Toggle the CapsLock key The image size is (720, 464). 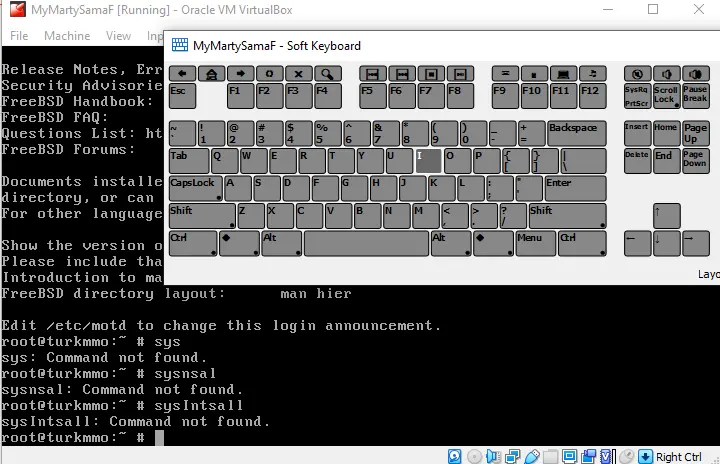pos(196,188)
